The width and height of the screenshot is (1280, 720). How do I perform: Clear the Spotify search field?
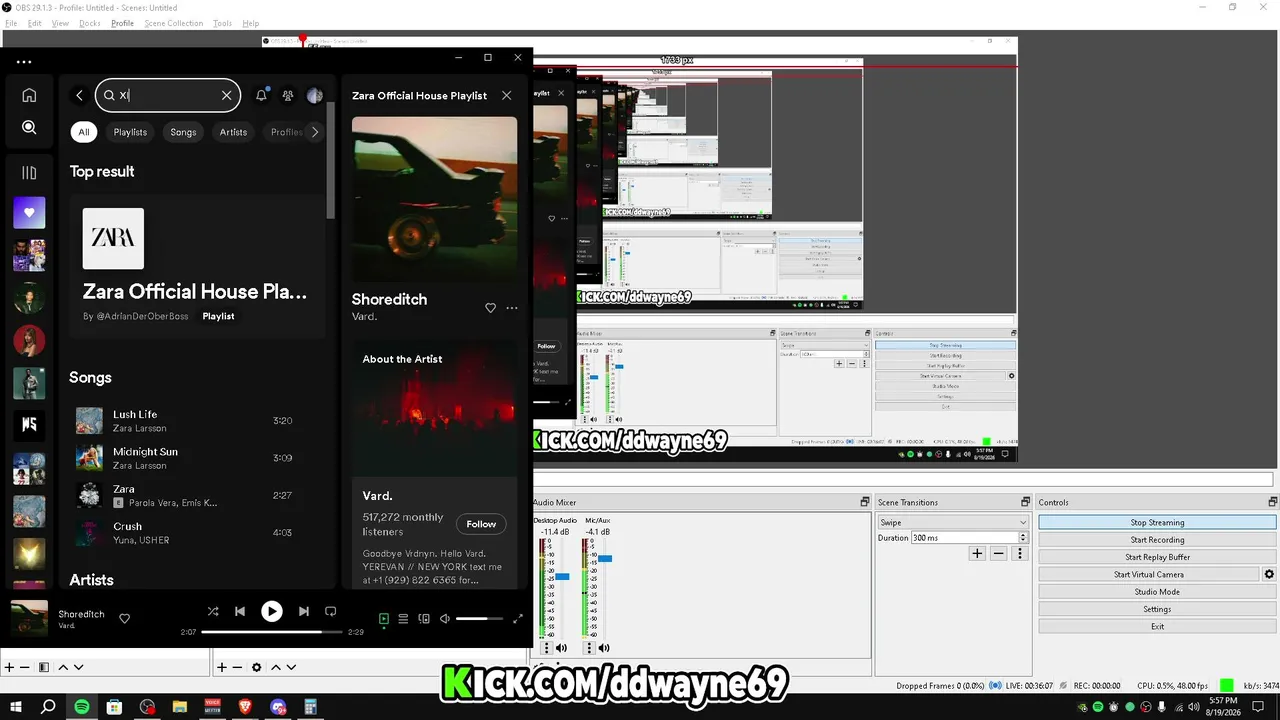pos(226,95)
